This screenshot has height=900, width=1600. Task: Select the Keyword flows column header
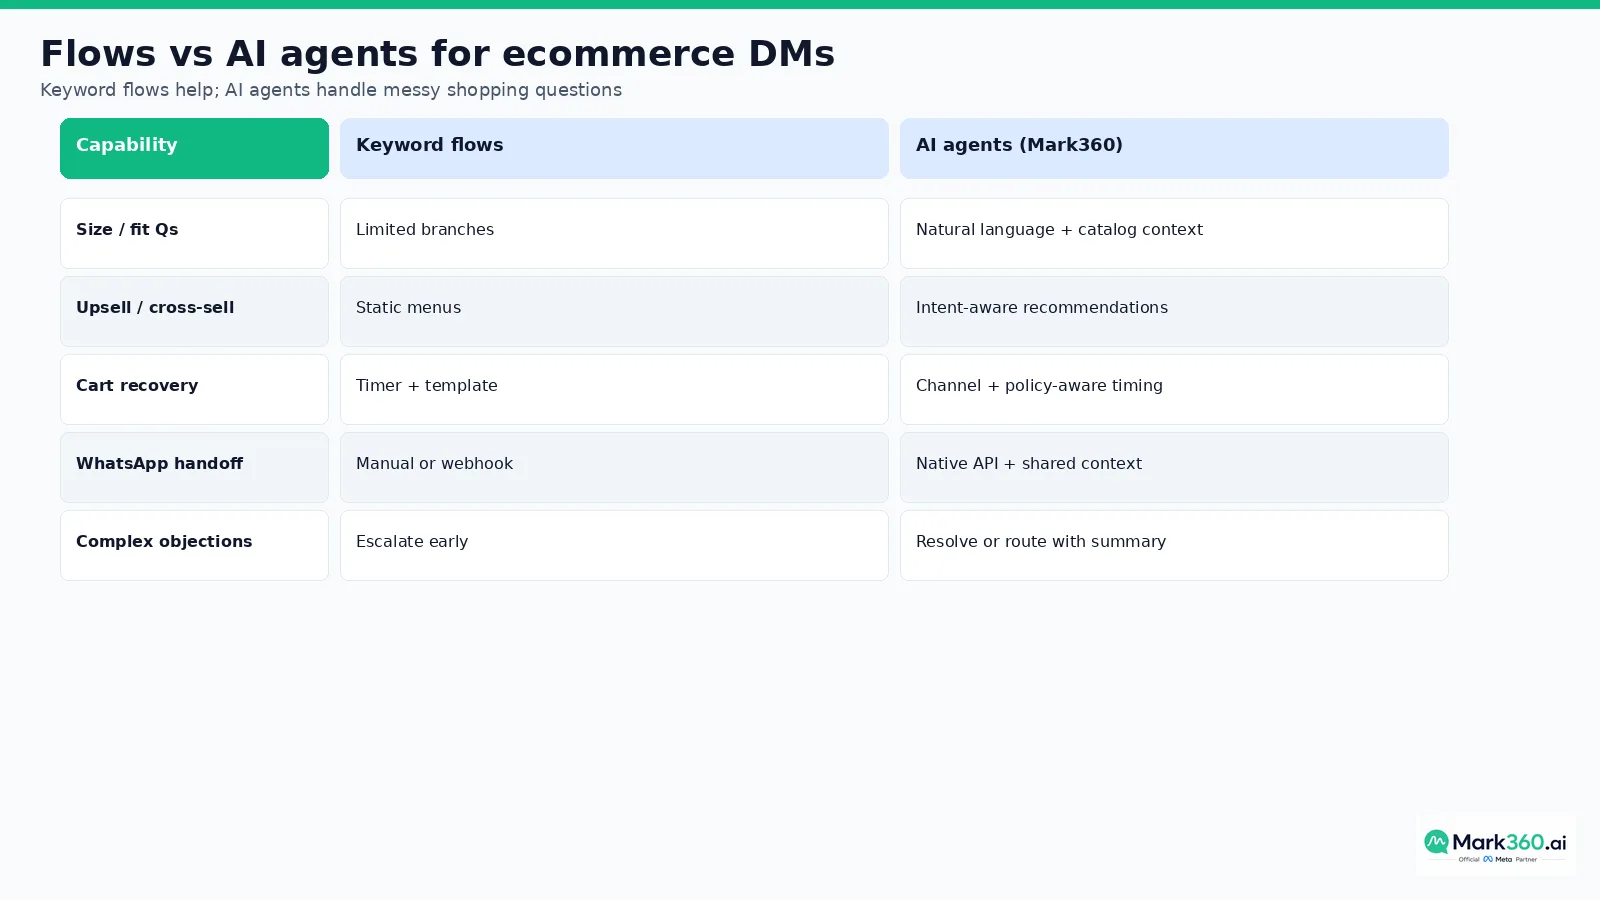614,148
